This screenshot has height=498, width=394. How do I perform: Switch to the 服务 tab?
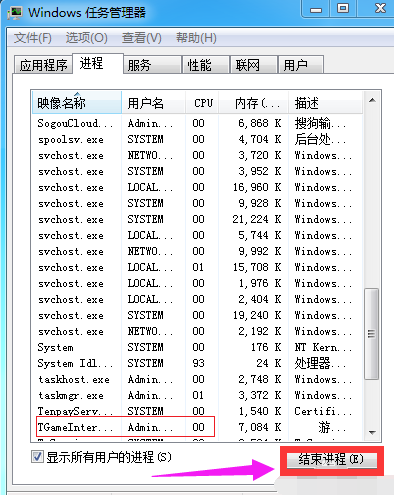[152, 65]
